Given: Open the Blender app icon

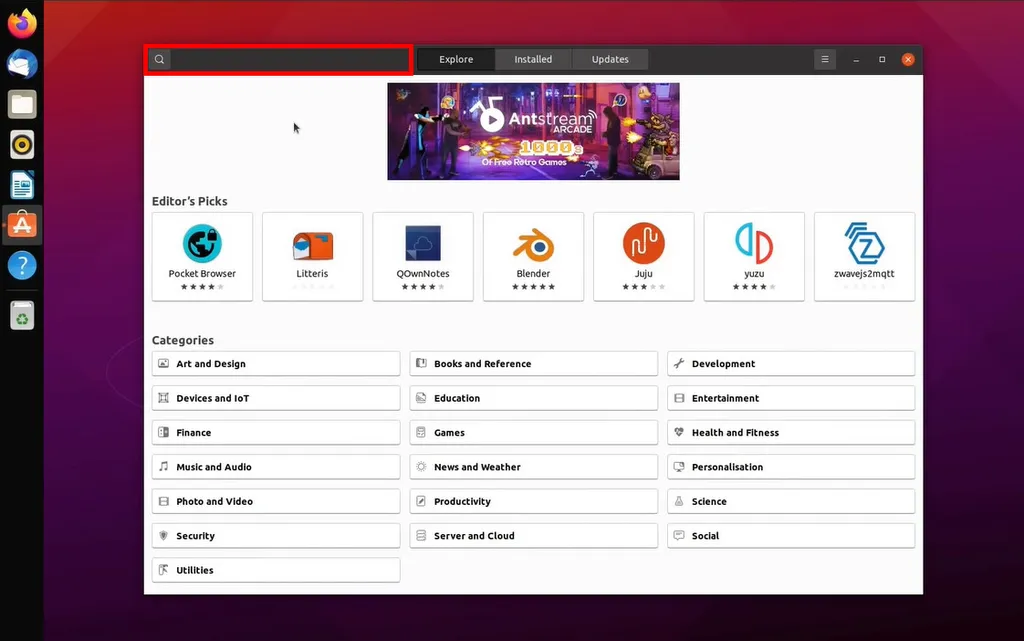Looking at the screenshot, I should (533, 244).
